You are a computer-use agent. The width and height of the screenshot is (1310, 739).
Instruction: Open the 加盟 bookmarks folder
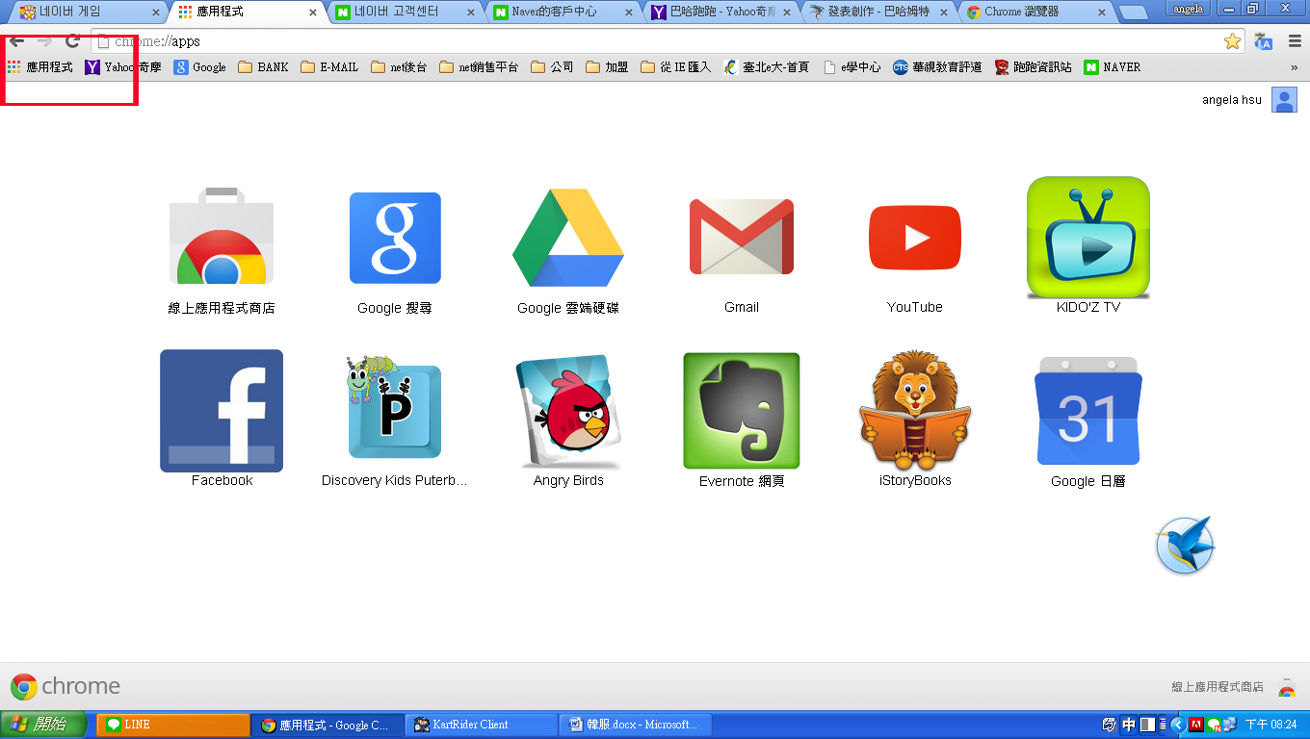[606, 67]
